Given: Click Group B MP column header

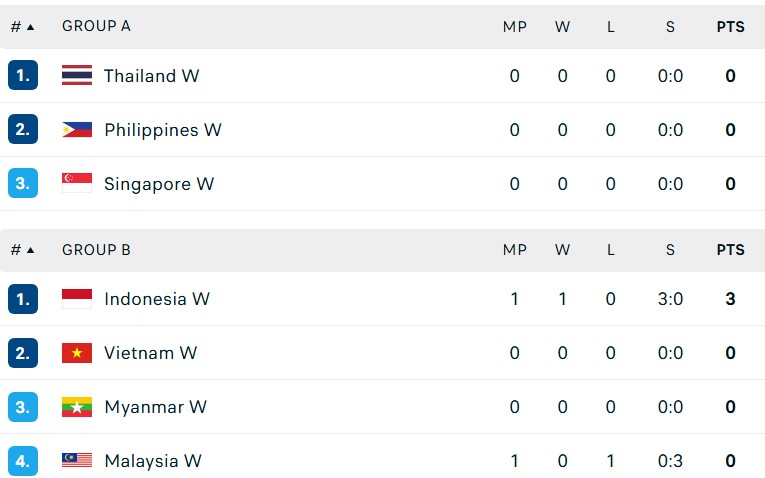Looking at the screenshot, I should click(514, 250).
